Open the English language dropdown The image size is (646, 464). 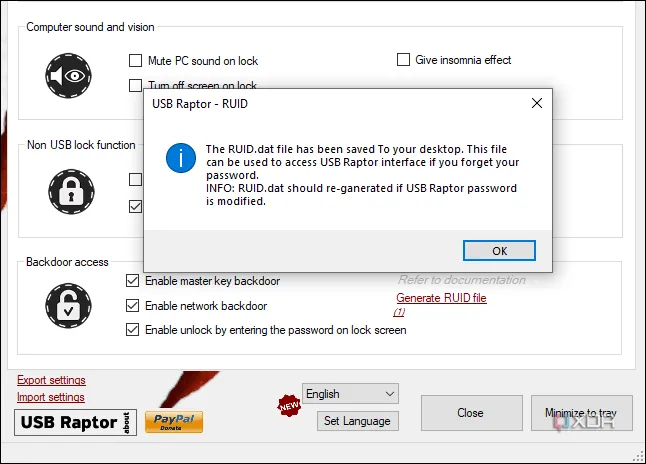[x=350, y=394]
